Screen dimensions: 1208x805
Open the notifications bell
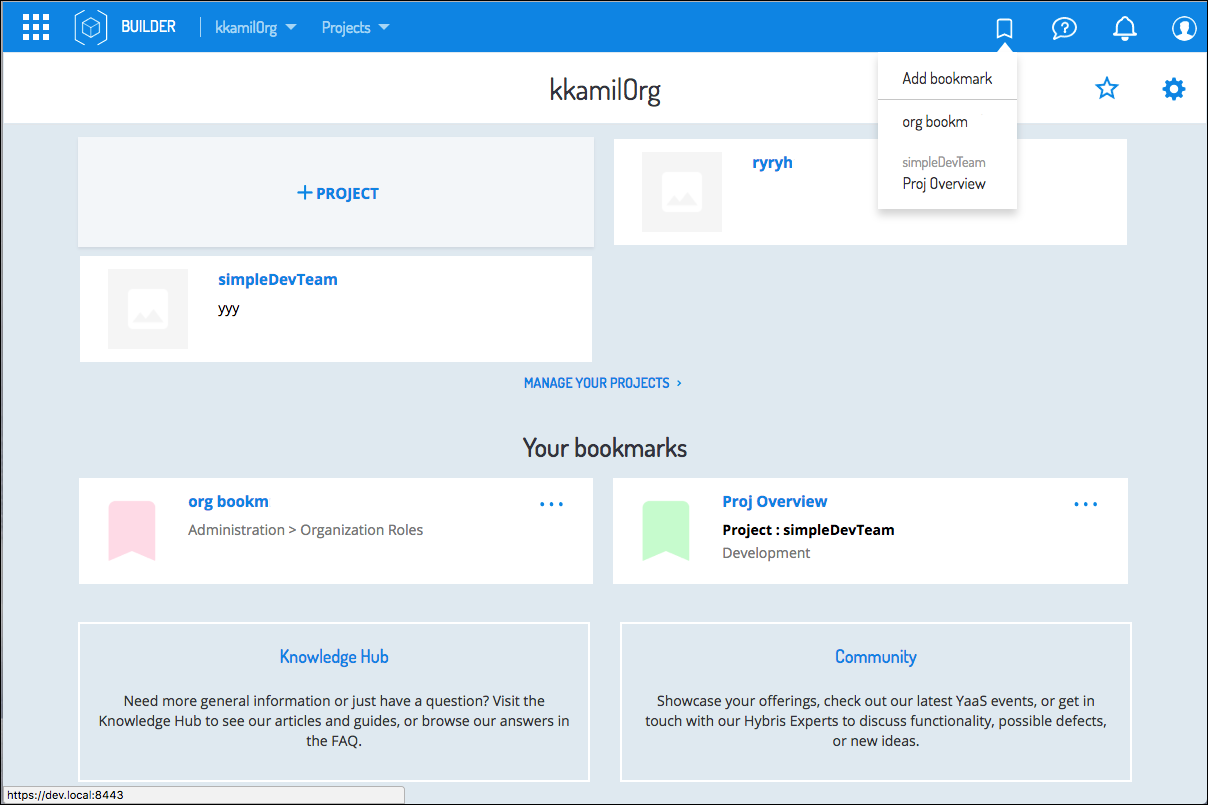(1124, 28)
